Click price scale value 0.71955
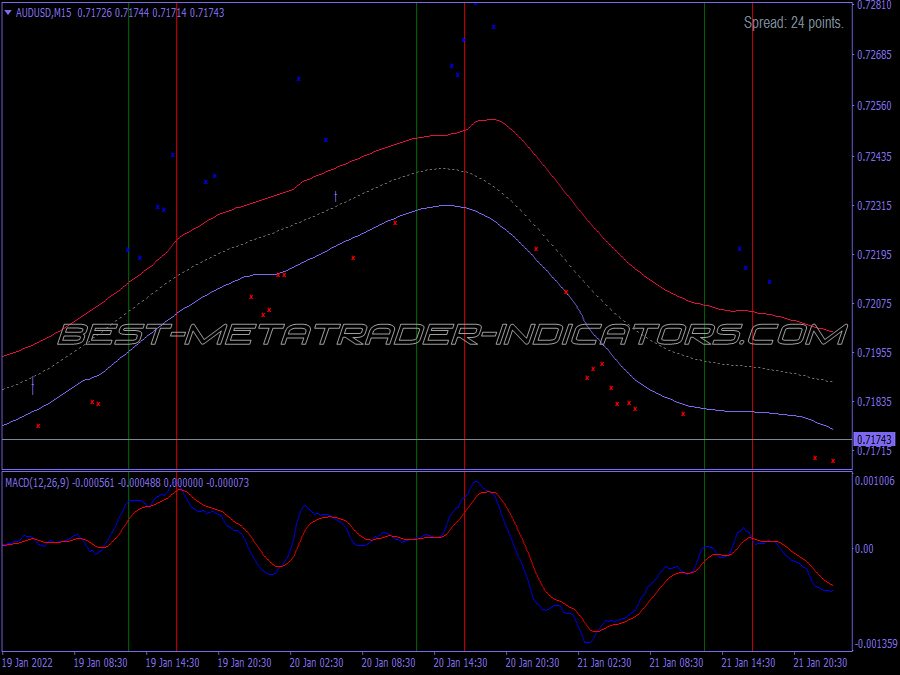 [875, 352]
